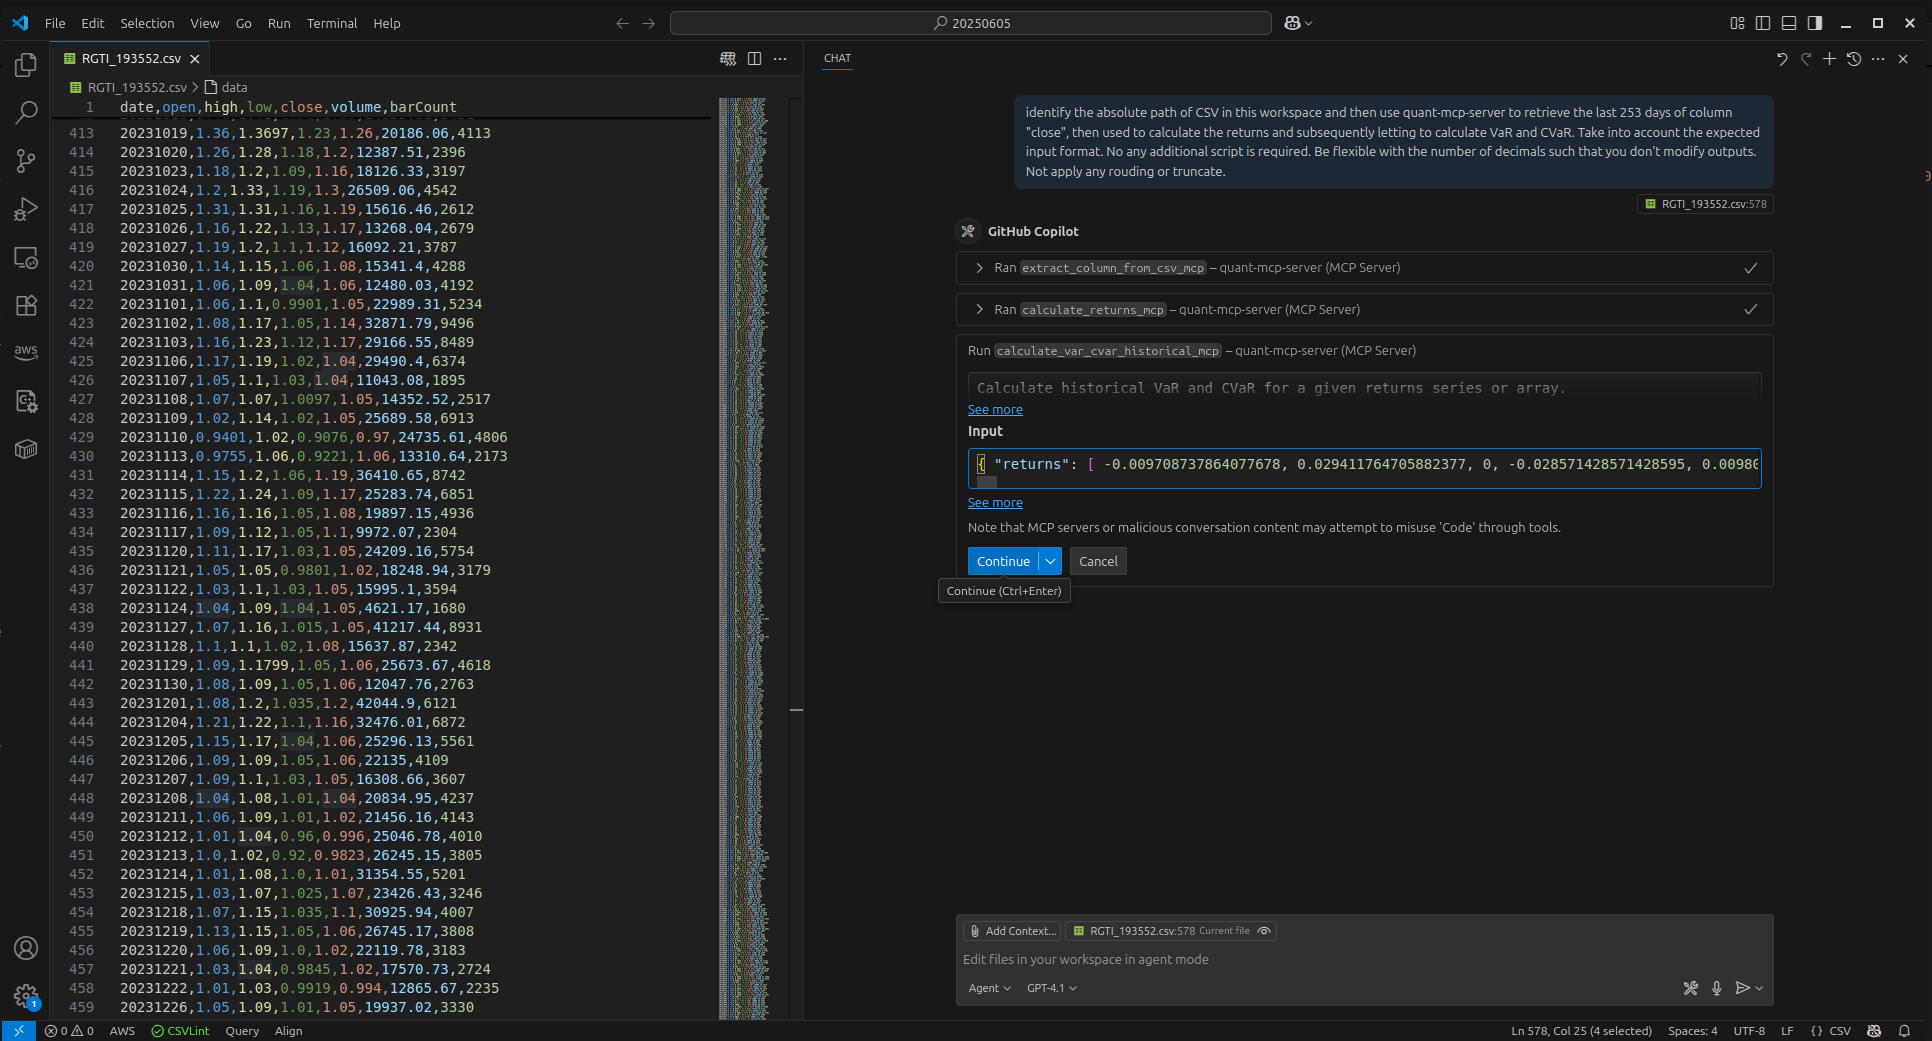Start a new chat with plus icon
This screenshot has height=1041, width=1932.
1829,59
